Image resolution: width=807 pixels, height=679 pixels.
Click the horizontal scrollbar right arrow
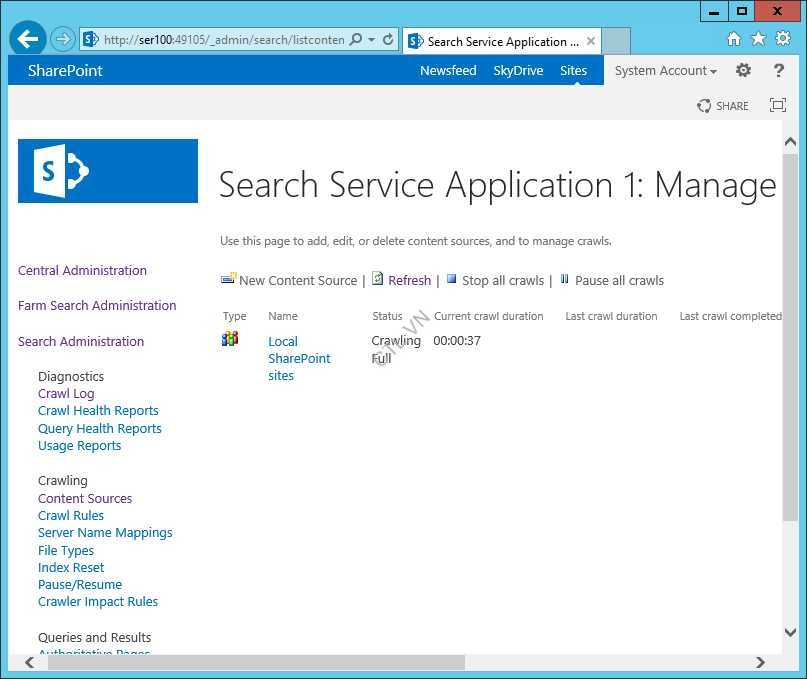[x=760, y=663]
